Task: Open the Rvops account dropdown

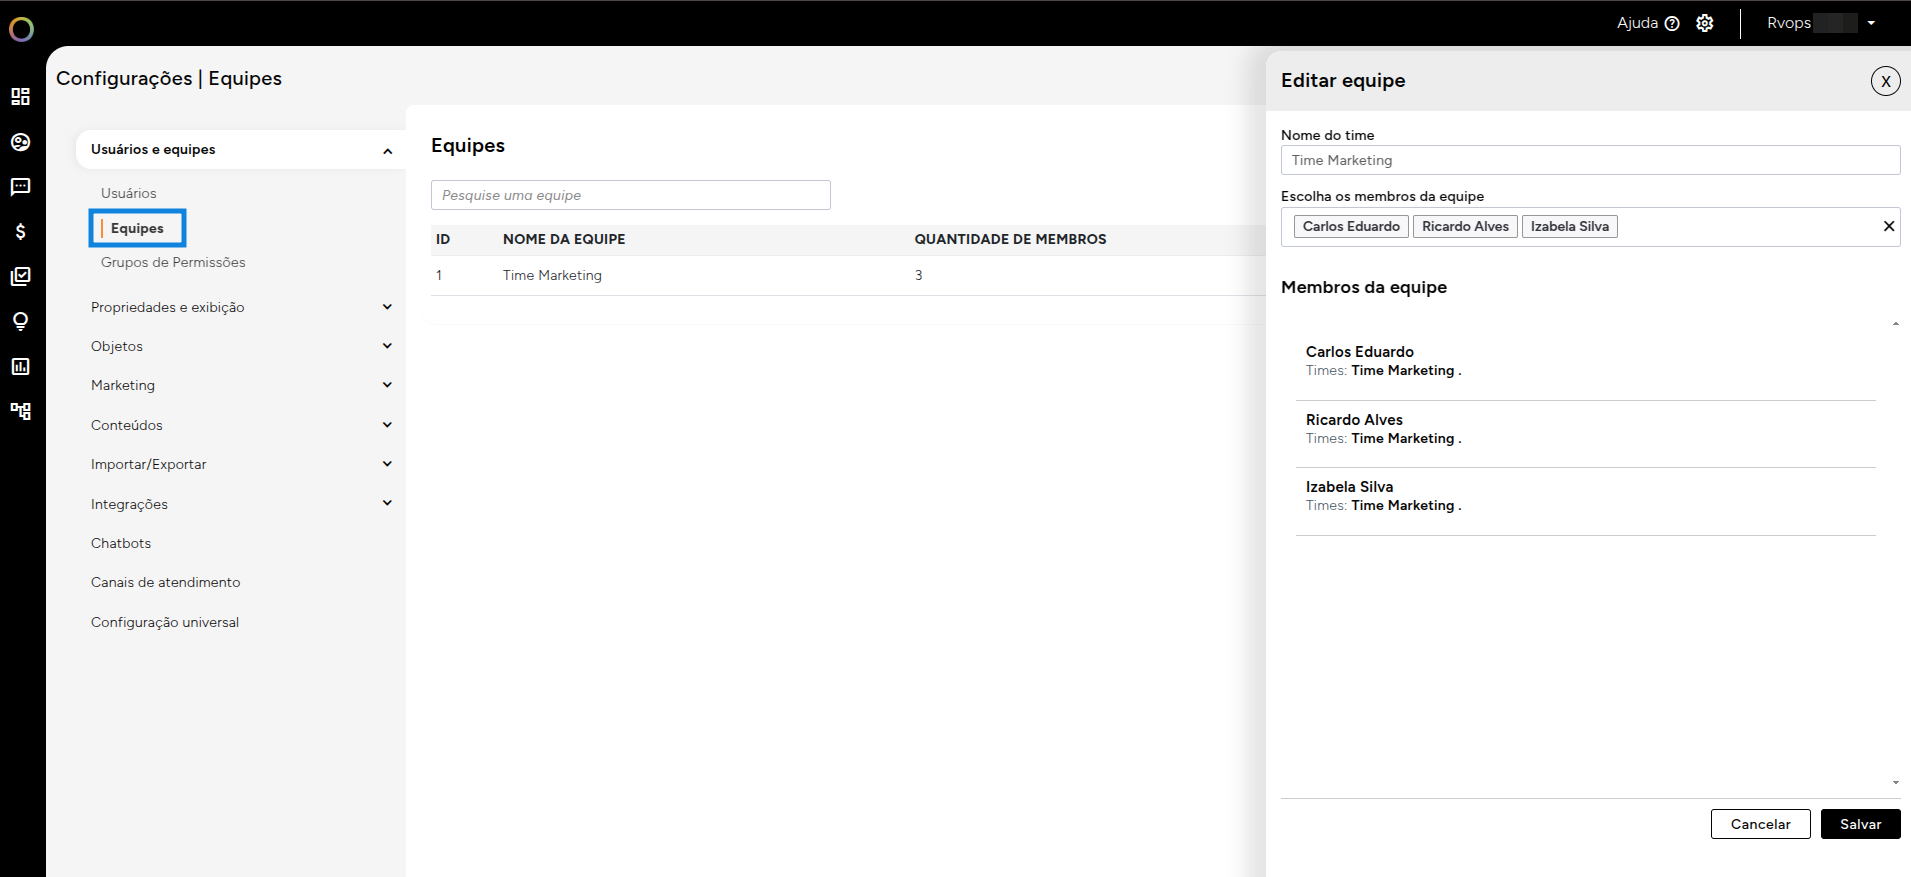Action: coord(1820,23)
